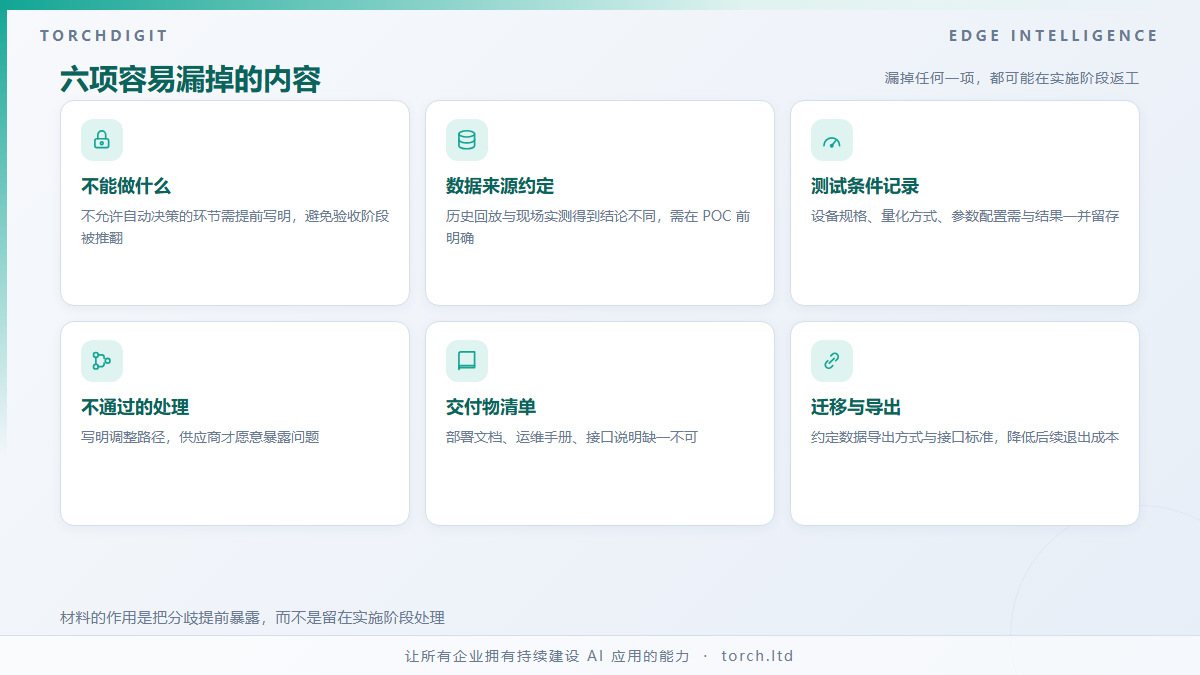This screenshot has width=1200, height=675.
Task: Open the torch.ltd link in footer
Action: pos(757,656)
